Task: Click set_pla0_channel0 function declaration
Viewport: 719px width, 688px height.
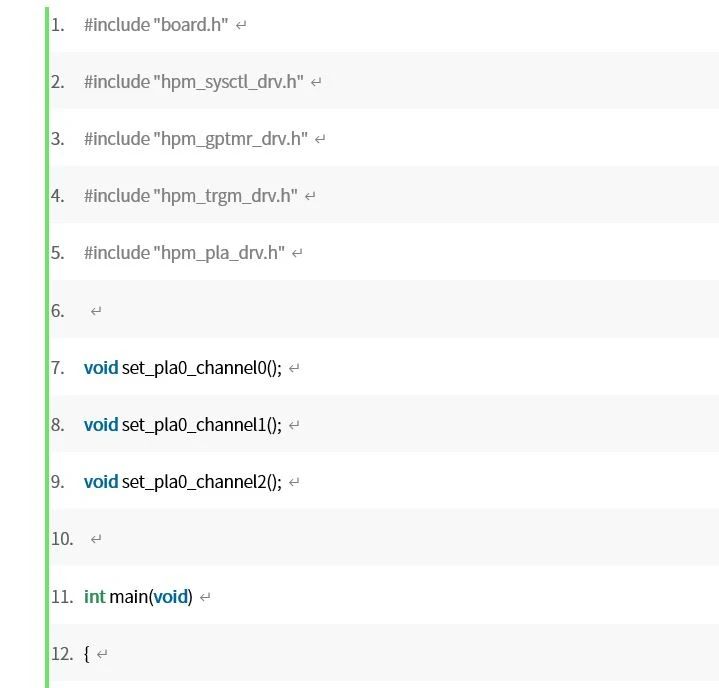Action: (202, 368)
